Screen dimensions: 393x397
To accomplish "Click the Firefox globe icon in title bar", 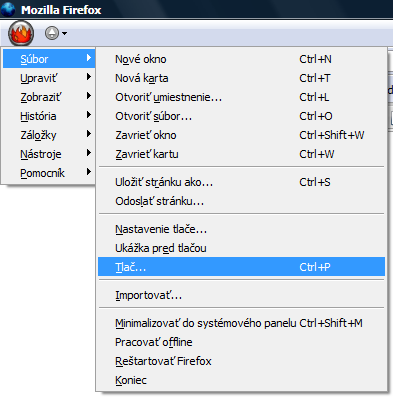I will pos(8,9).
